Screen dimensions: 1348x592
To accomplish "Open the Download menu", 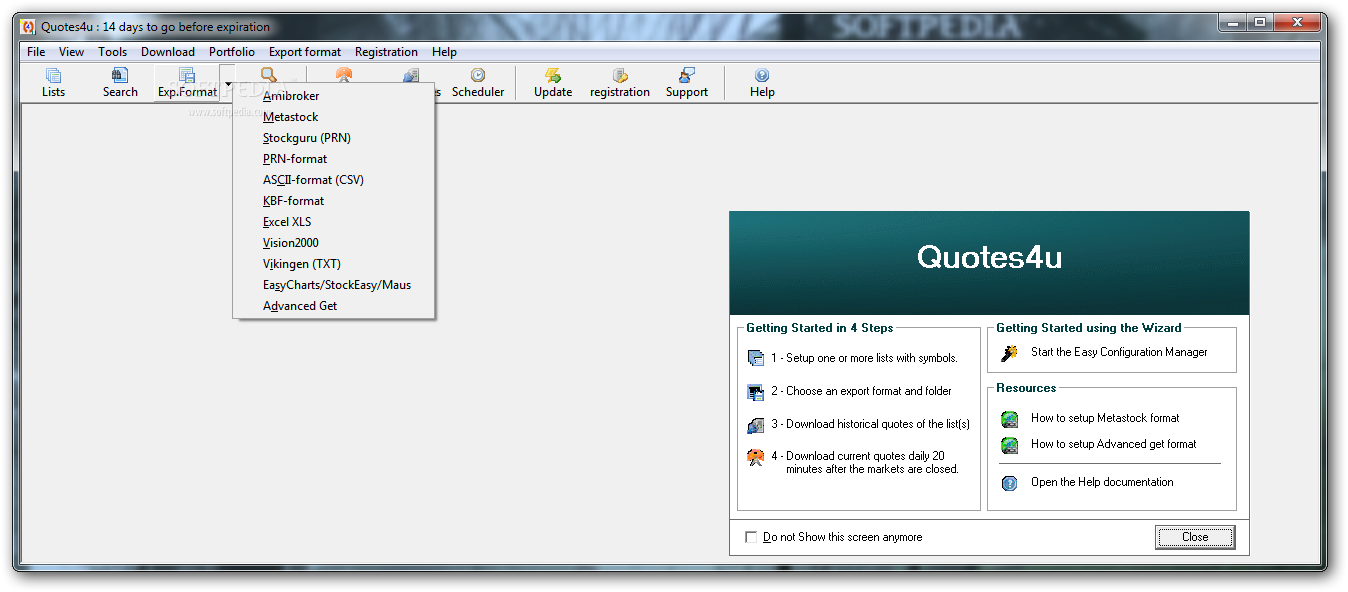I will tap(168, 52).
